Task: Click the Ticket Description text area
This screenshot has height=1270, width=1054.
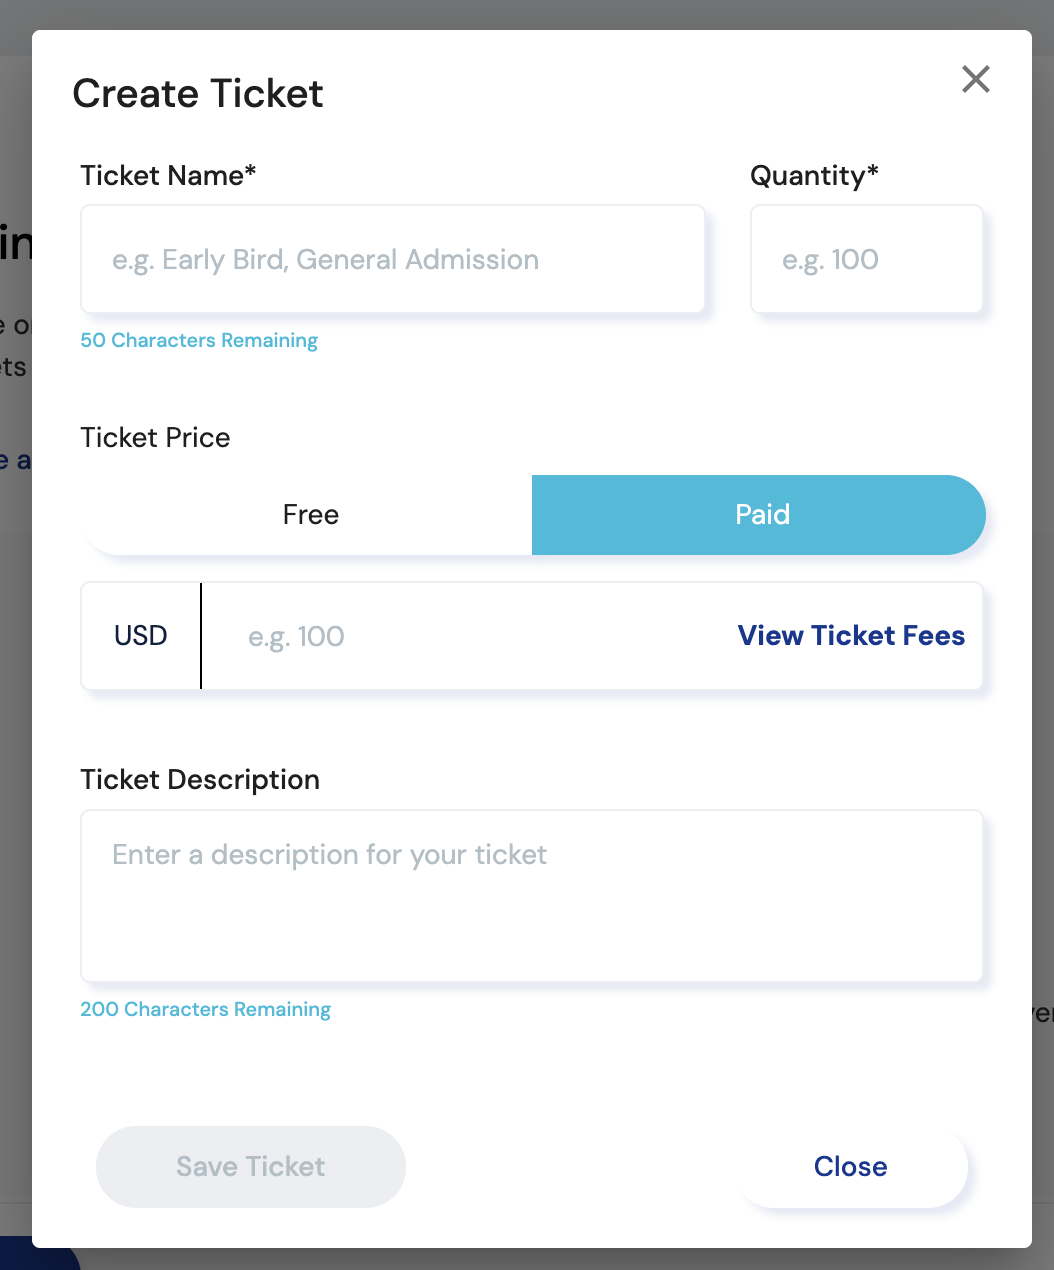Action: 531,896
